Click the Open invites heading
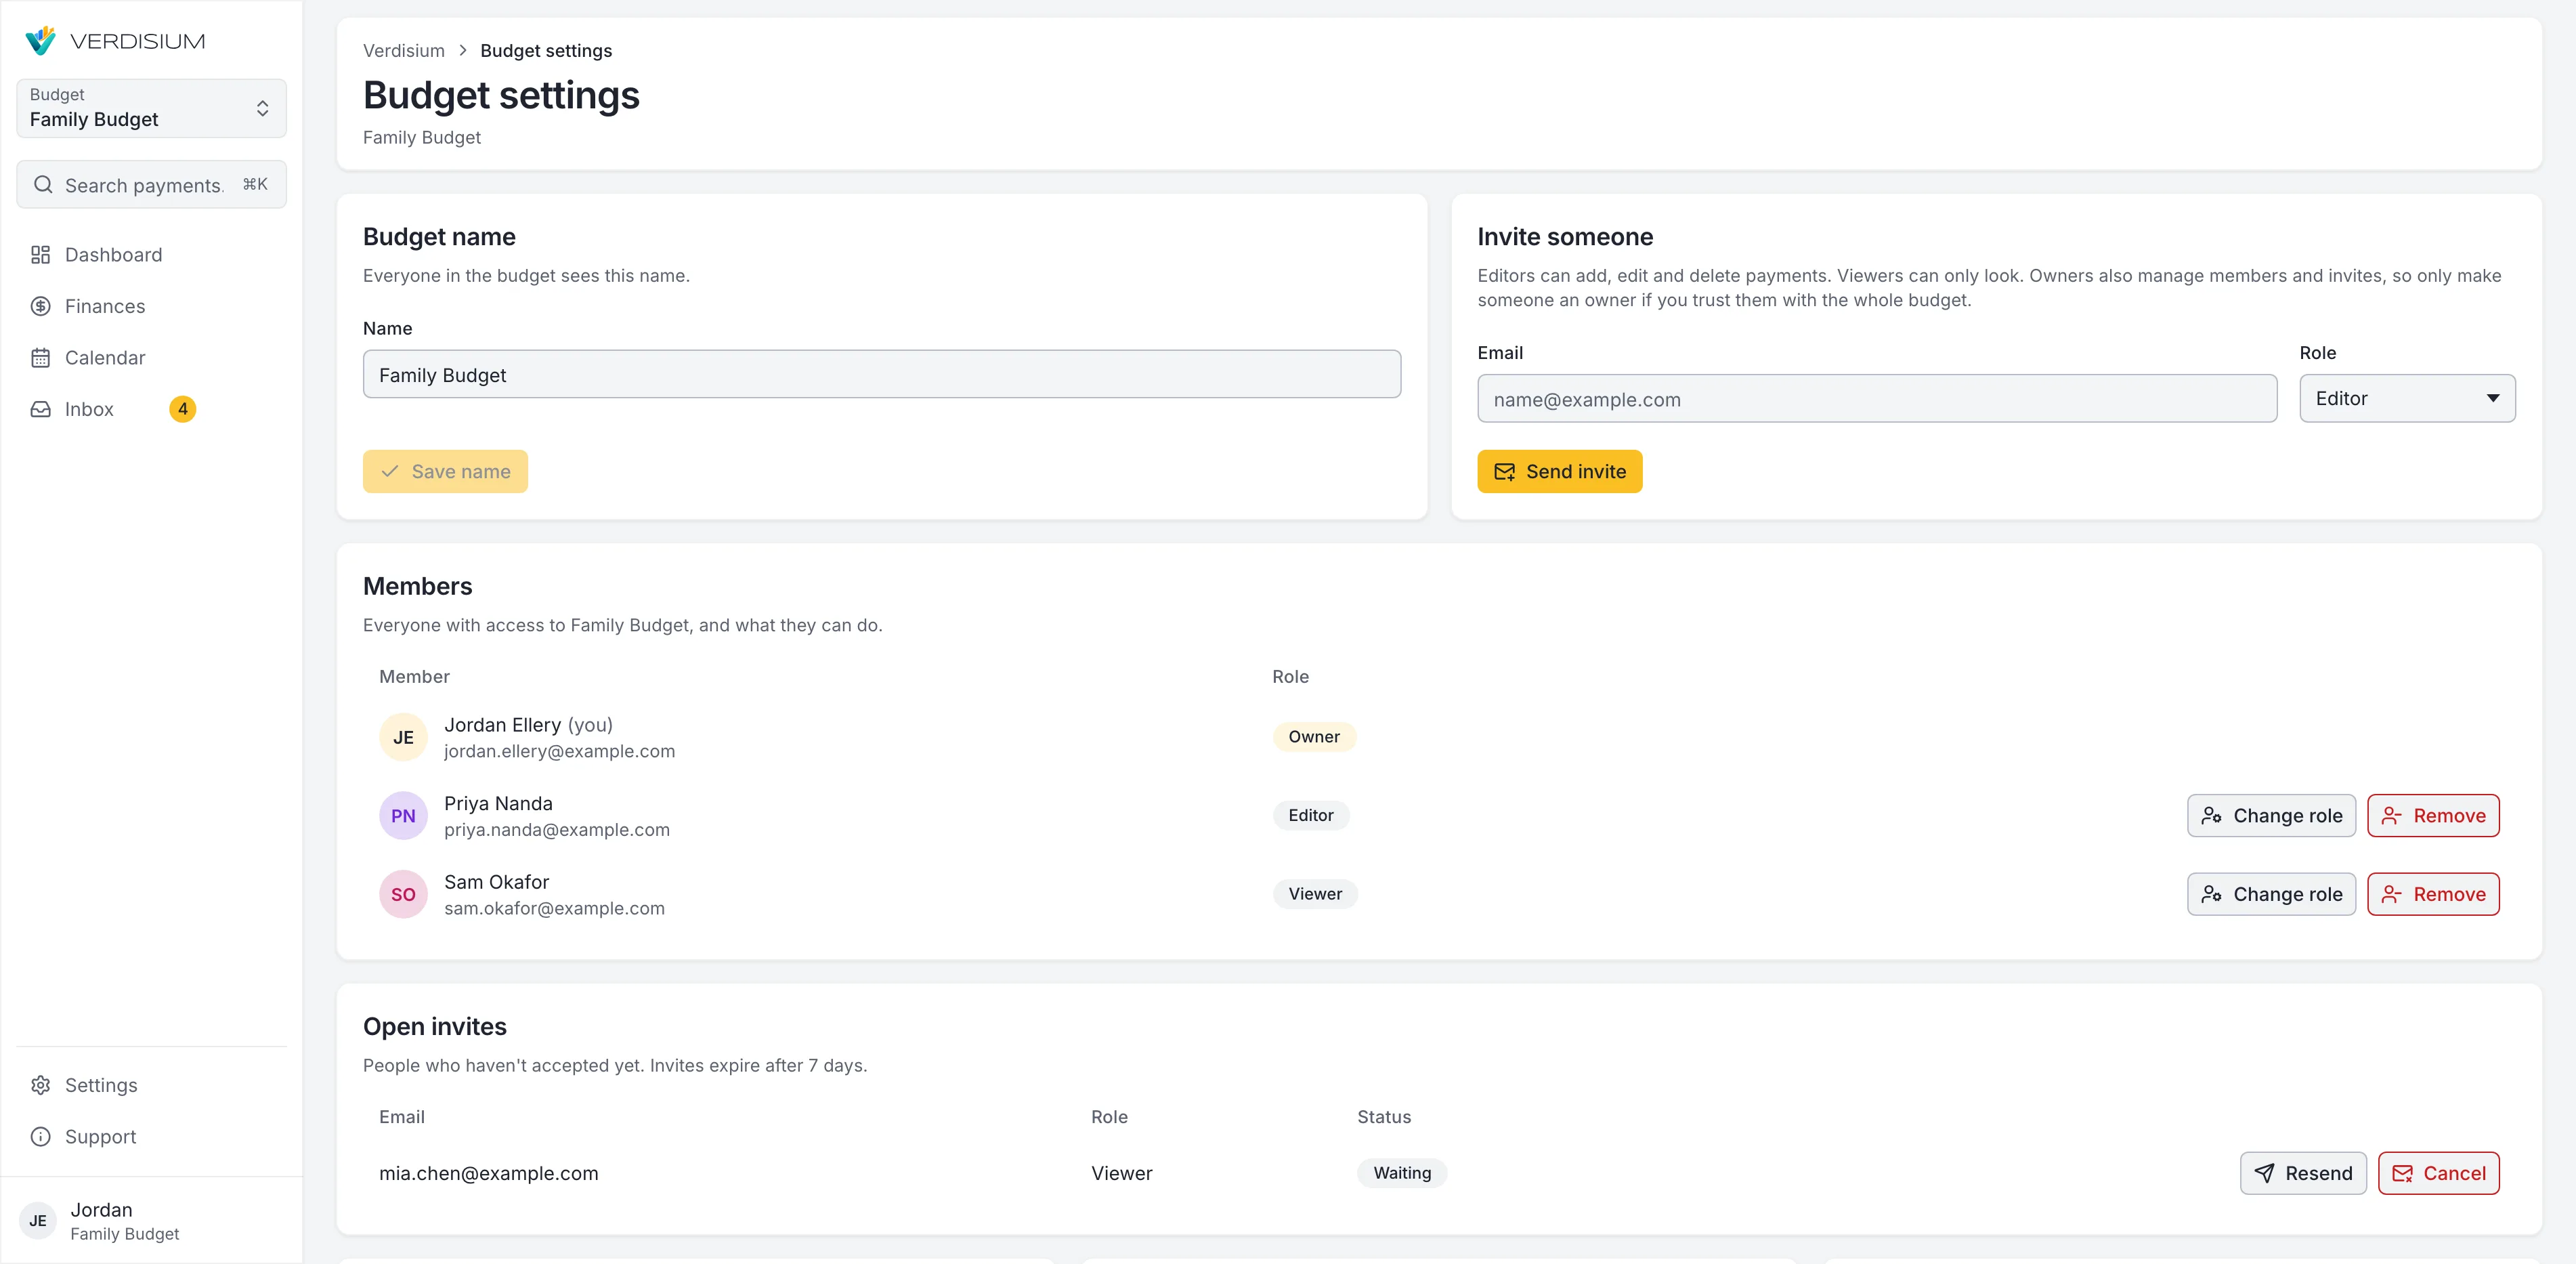Image resolution: width=2576 pixels, height=1264 pixels. tap(435, 1026)
